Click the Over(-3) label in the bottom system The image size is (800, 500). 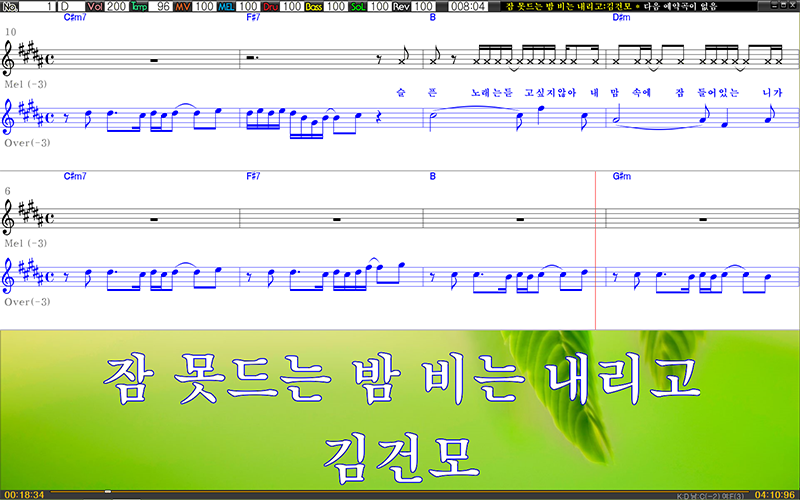pyautogui.click(x=28, y=302)
